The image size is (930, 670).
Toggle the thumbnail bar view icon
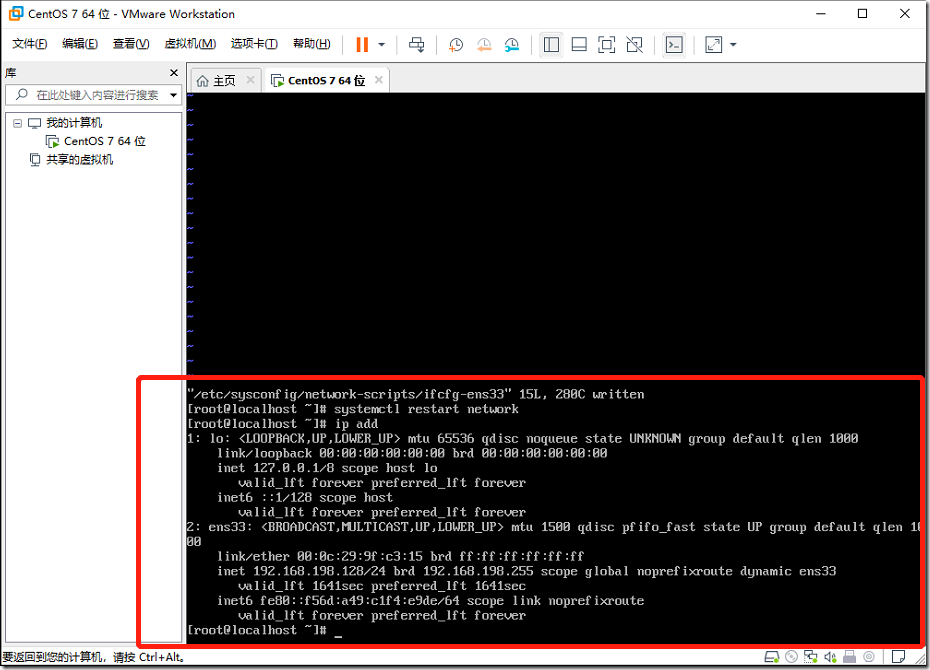[x=579, y=44]
